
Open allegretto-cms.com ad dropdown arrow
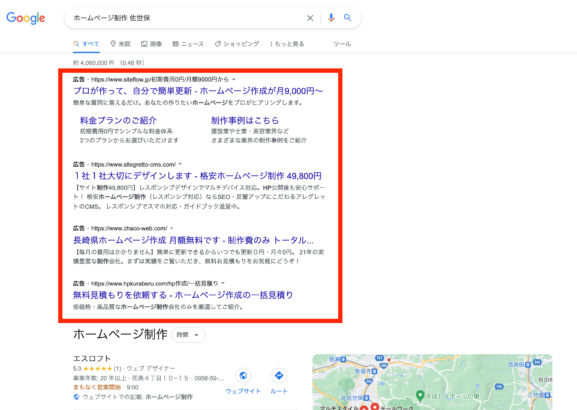click(x=180, y=164)
